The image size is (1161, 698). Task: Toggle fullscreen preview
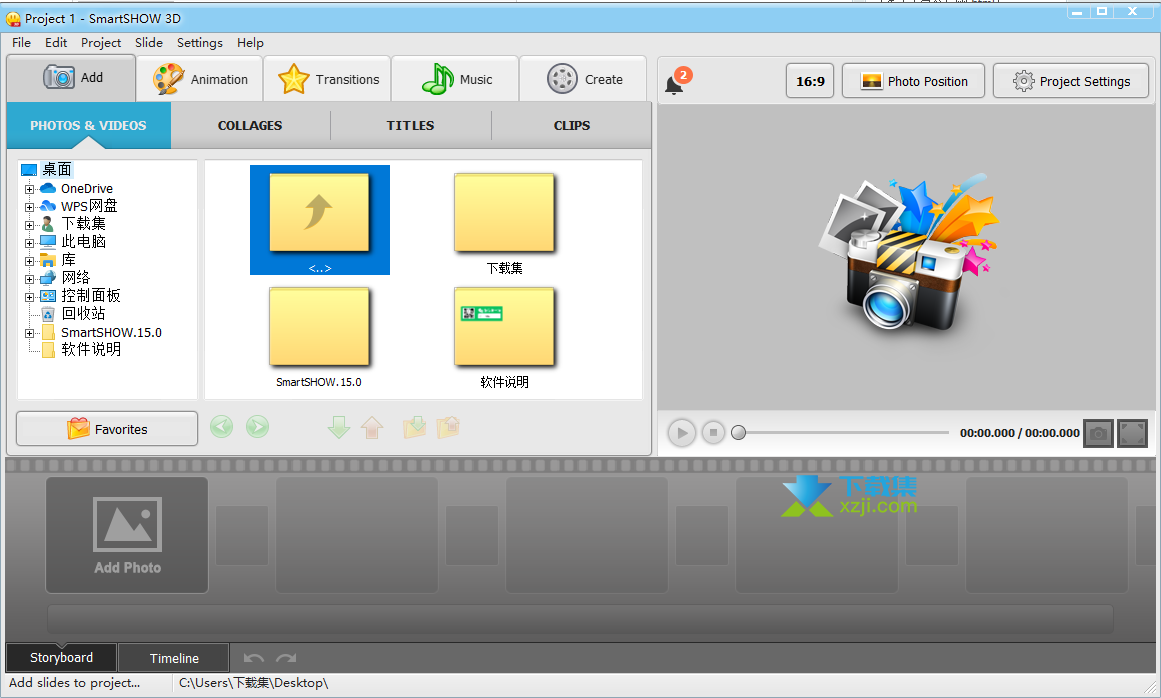tap(1133, 433)
